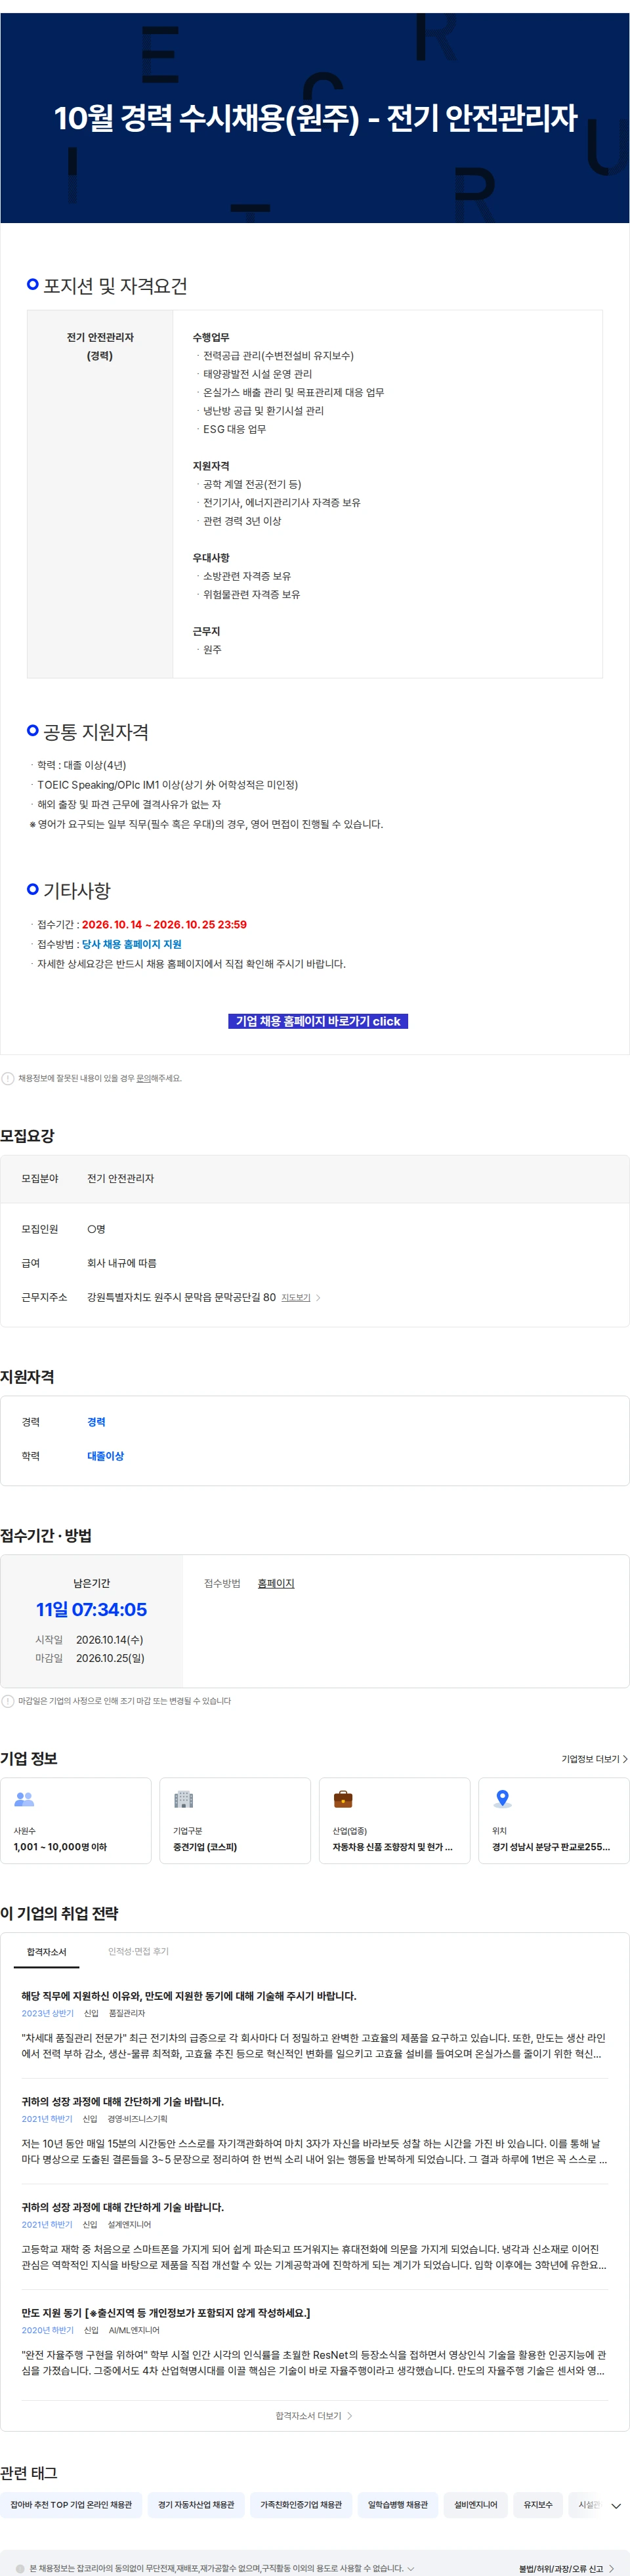Select tag 일학습병행 채용관
Viewport: 630px width, 2576px height.
[x=397, y=2504]
